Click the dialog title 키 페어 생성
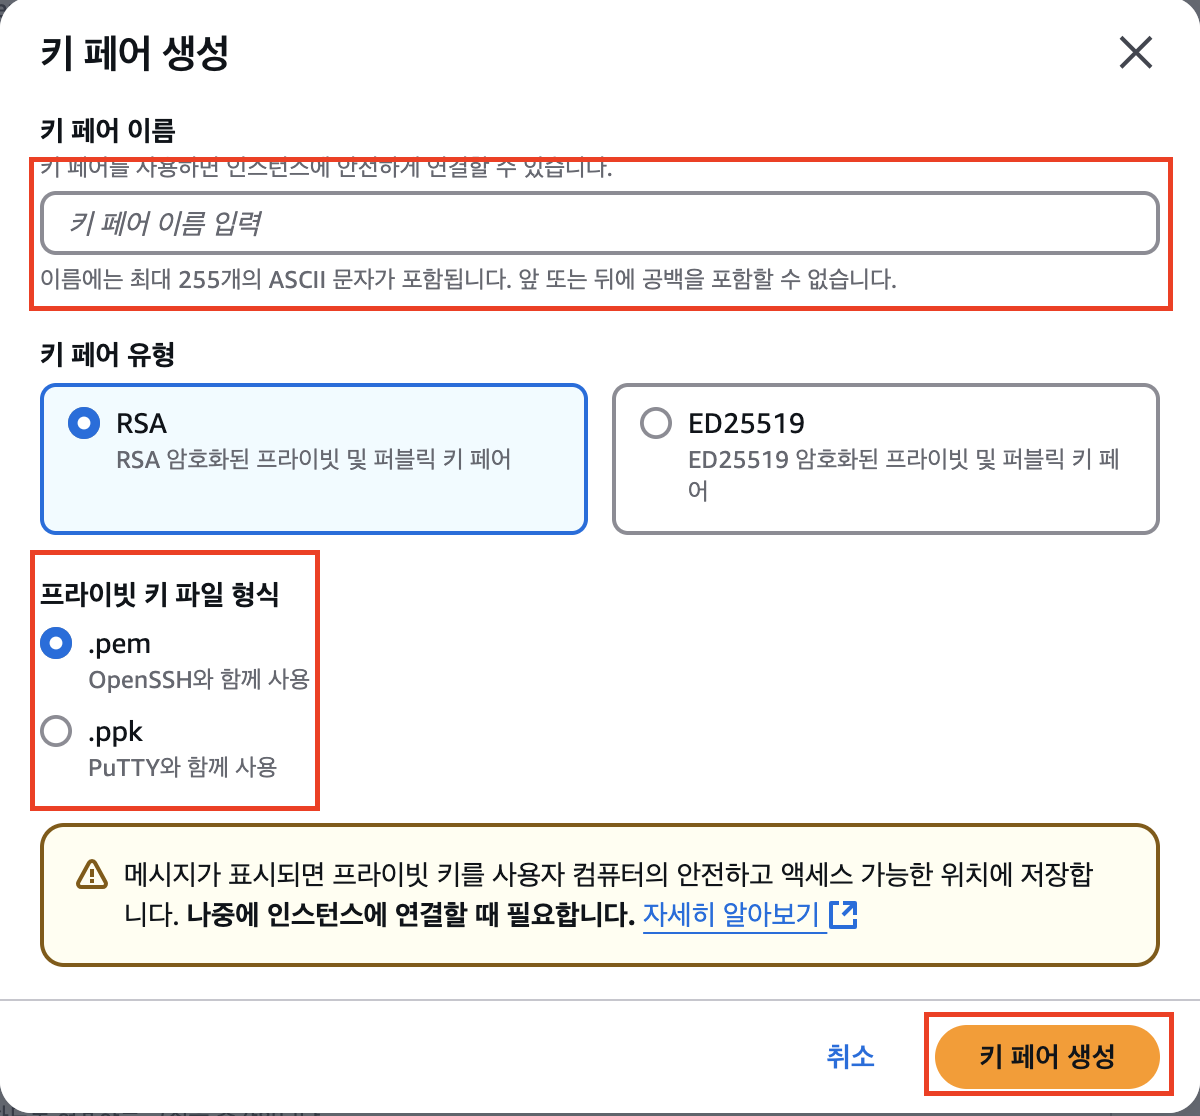 click(x=135, y=53)
